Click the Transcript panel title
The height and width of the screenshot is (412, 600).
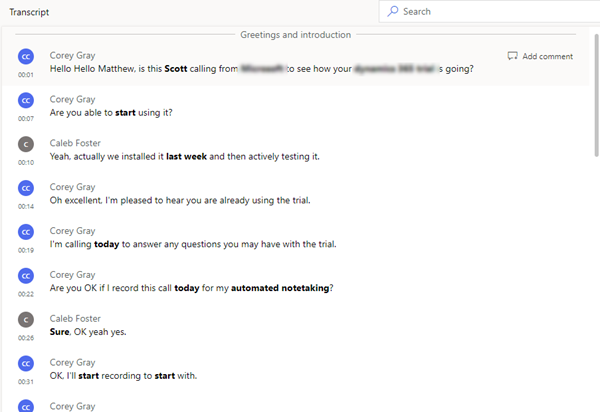29,12
